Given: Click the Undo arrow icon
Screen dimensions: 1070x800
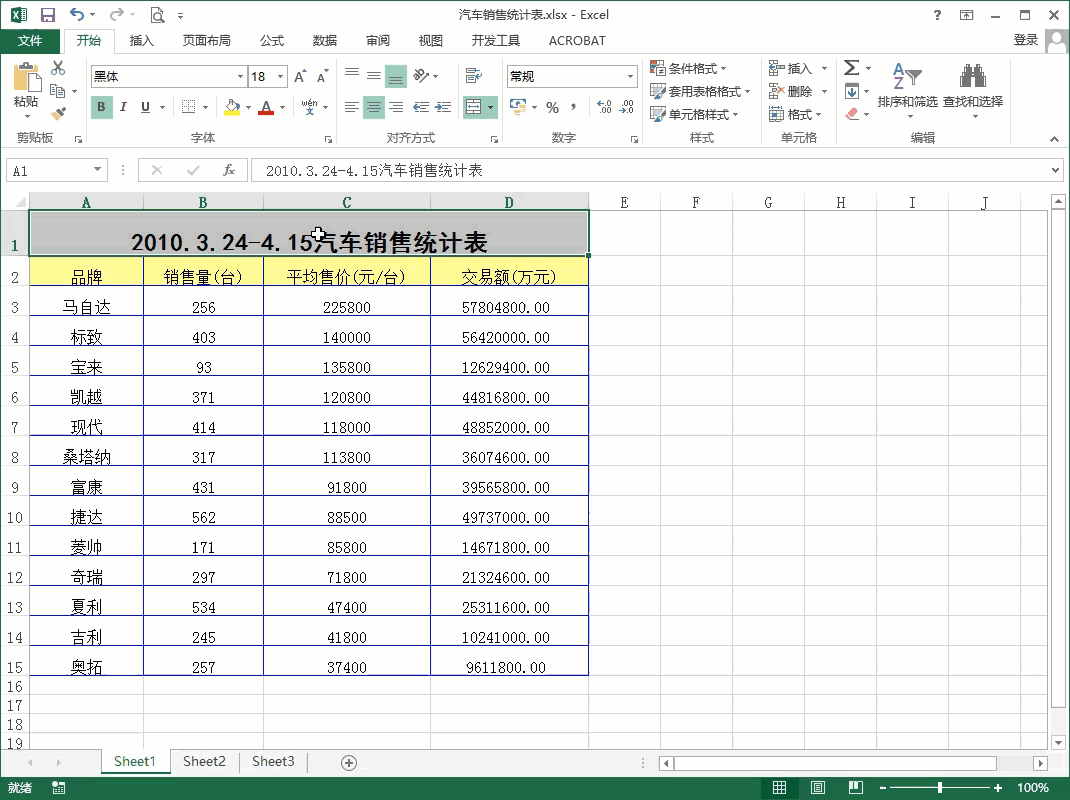Looking at the screenshot, I should pyautogui.click(x=76, y=14).
